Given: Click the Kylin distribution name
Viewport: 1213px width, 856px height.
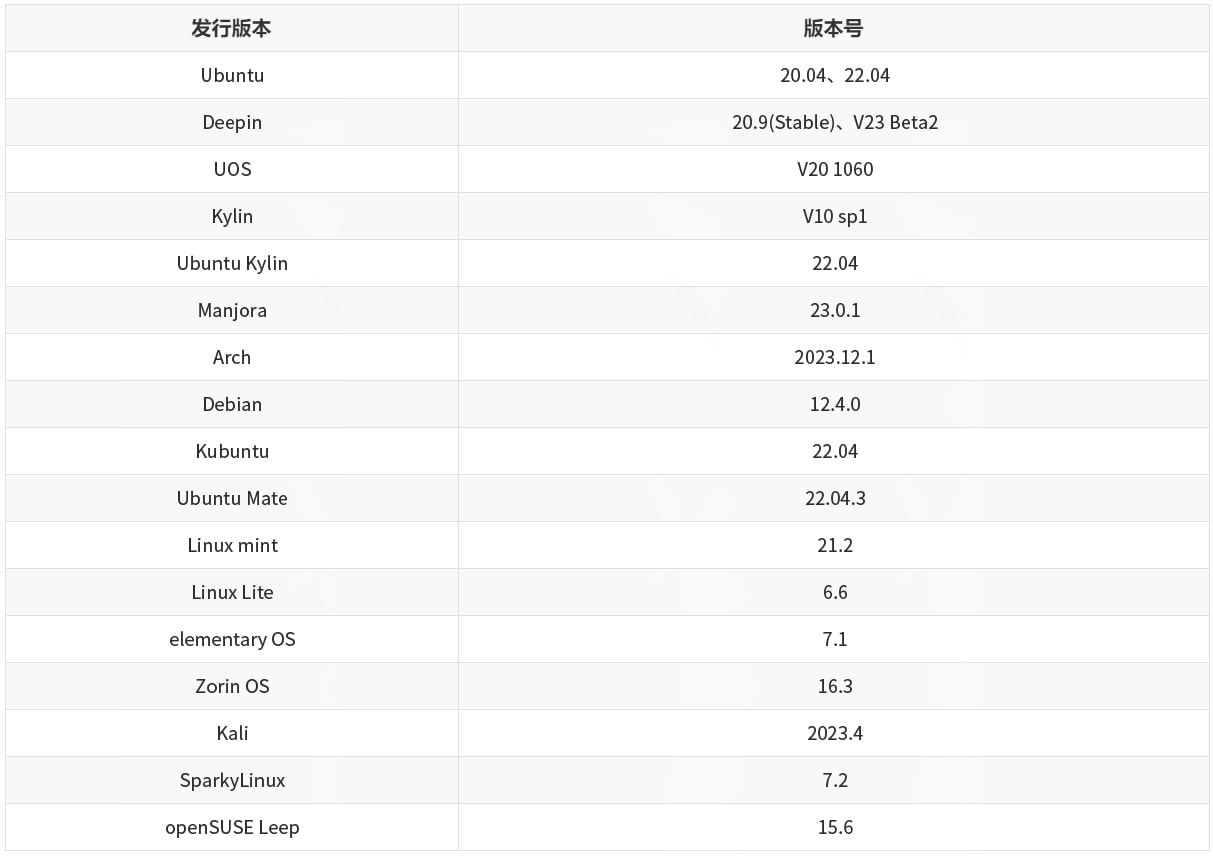Looking at the screenshot, I should pyautogui.click(x=232, y=216).
